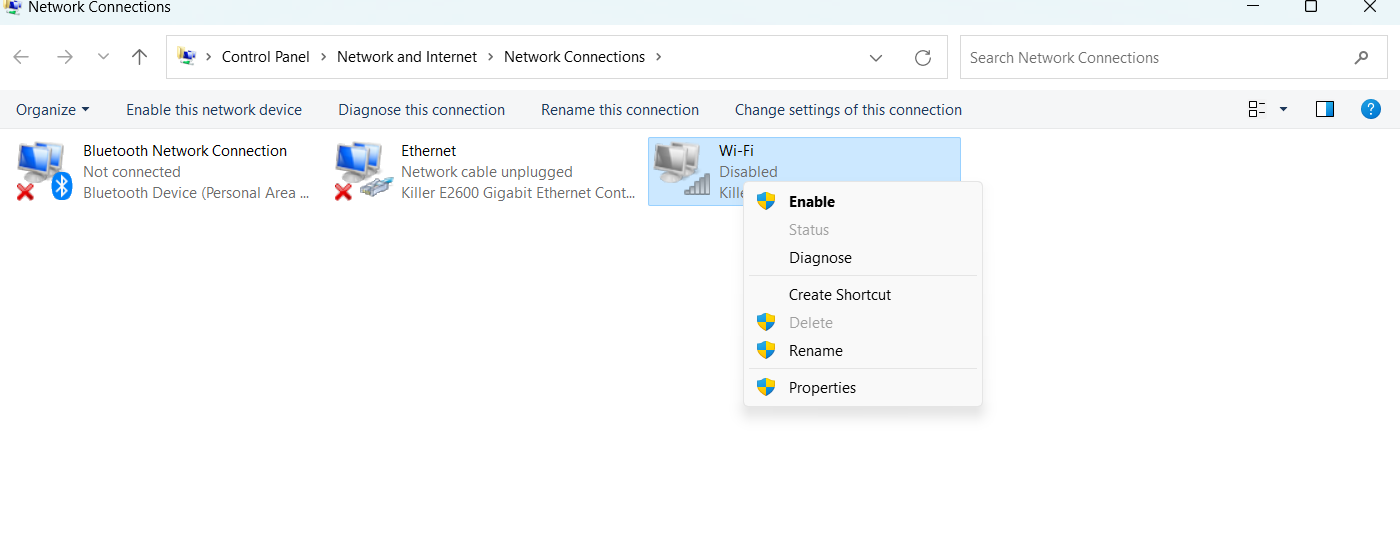The width and height of the screenshot is (1400, 550).
Task: Click the Refresh icon beside address bar
Action: coord(923,58)
